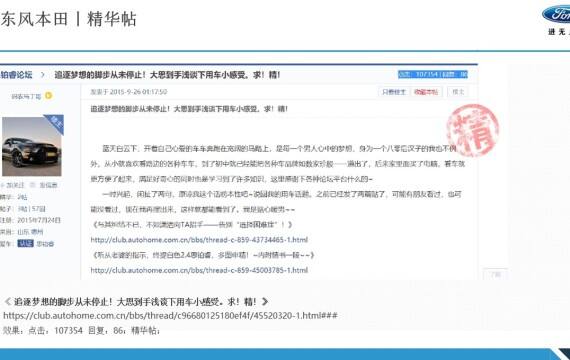570x360 pixels.
Task: Click the slide caption 追逐梦想的脚步从未停止
Action: pyautogui.click(x=136, y=301)
